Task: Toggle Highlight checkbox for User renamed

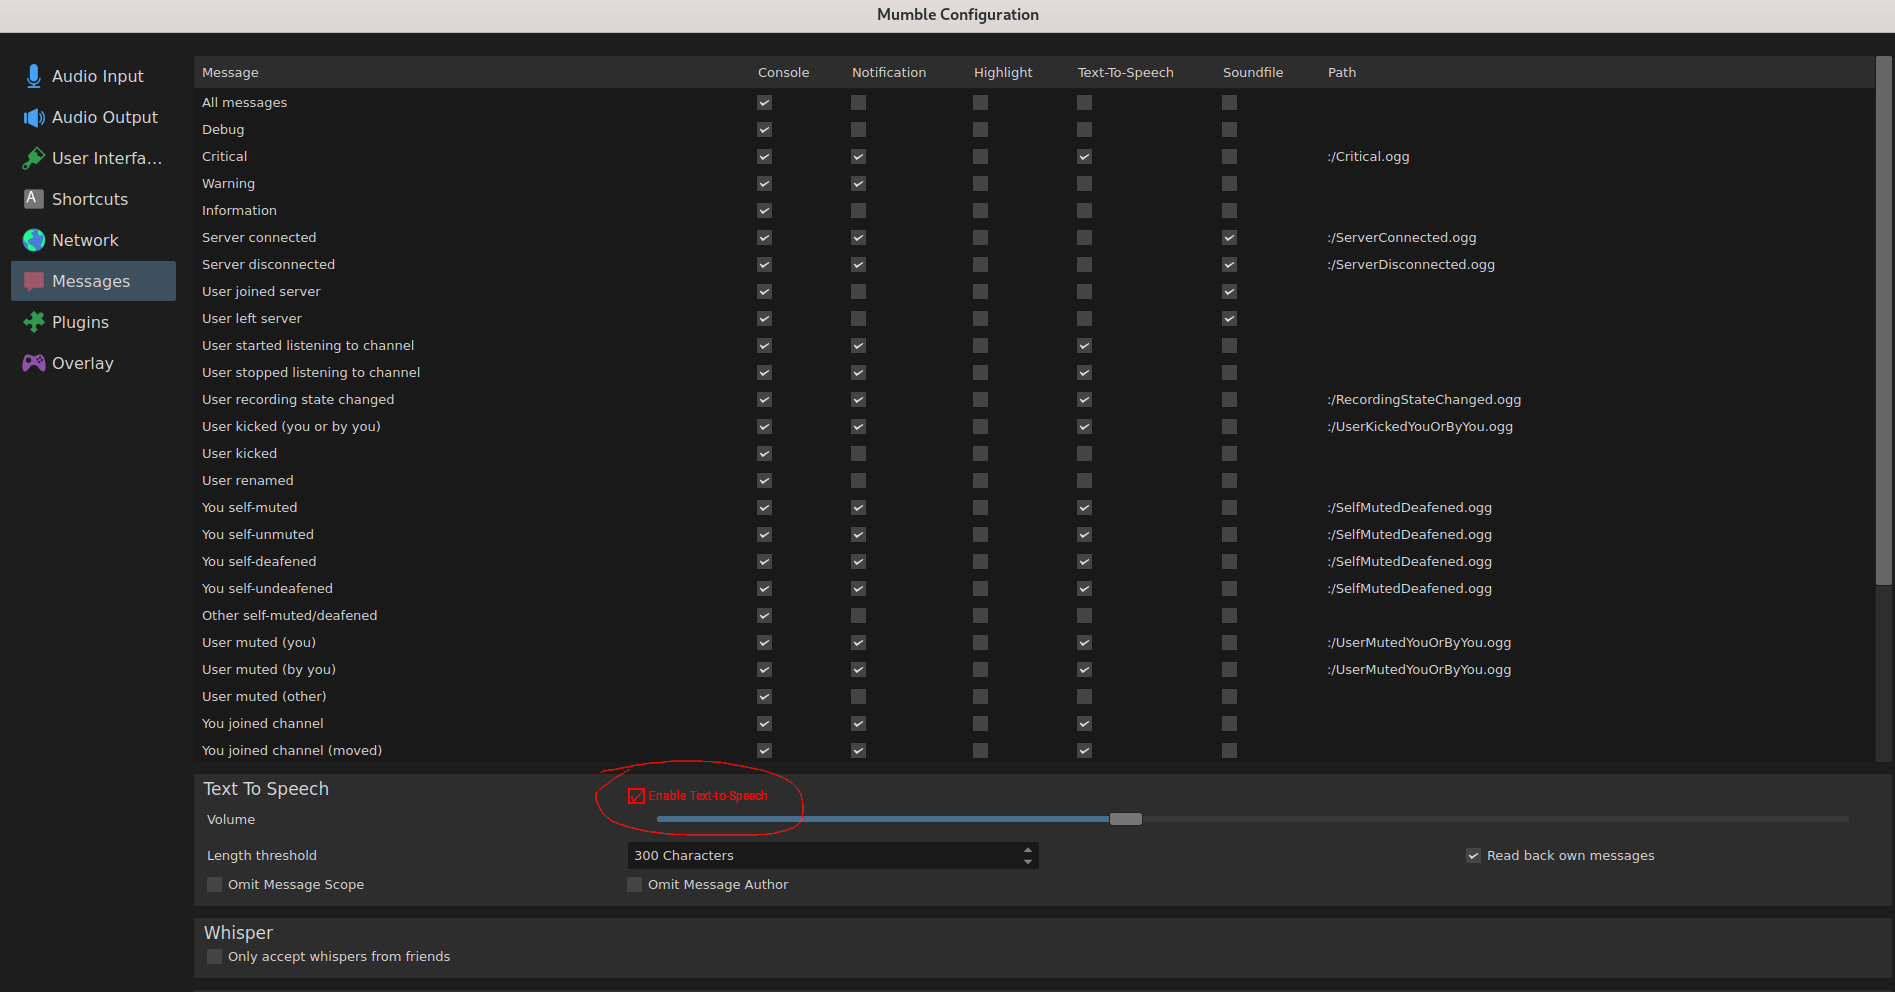Action: [980, 480]
